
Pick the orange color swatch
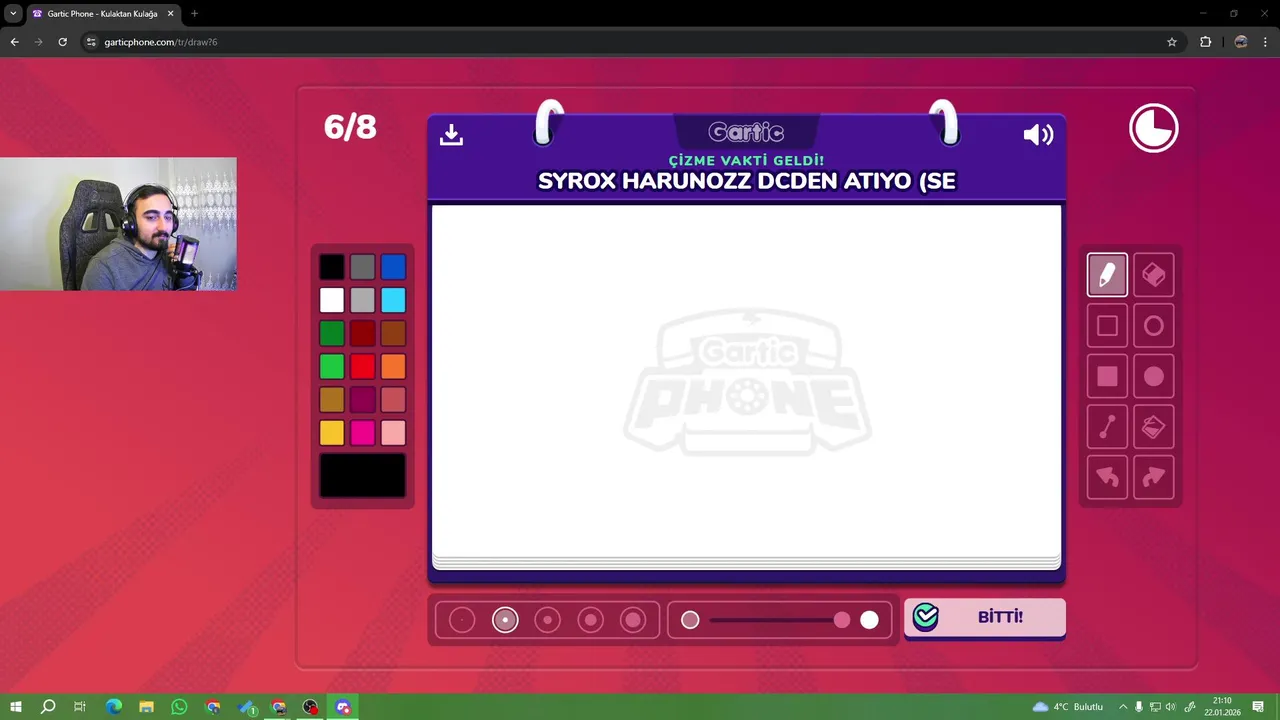tap(393, 366)
